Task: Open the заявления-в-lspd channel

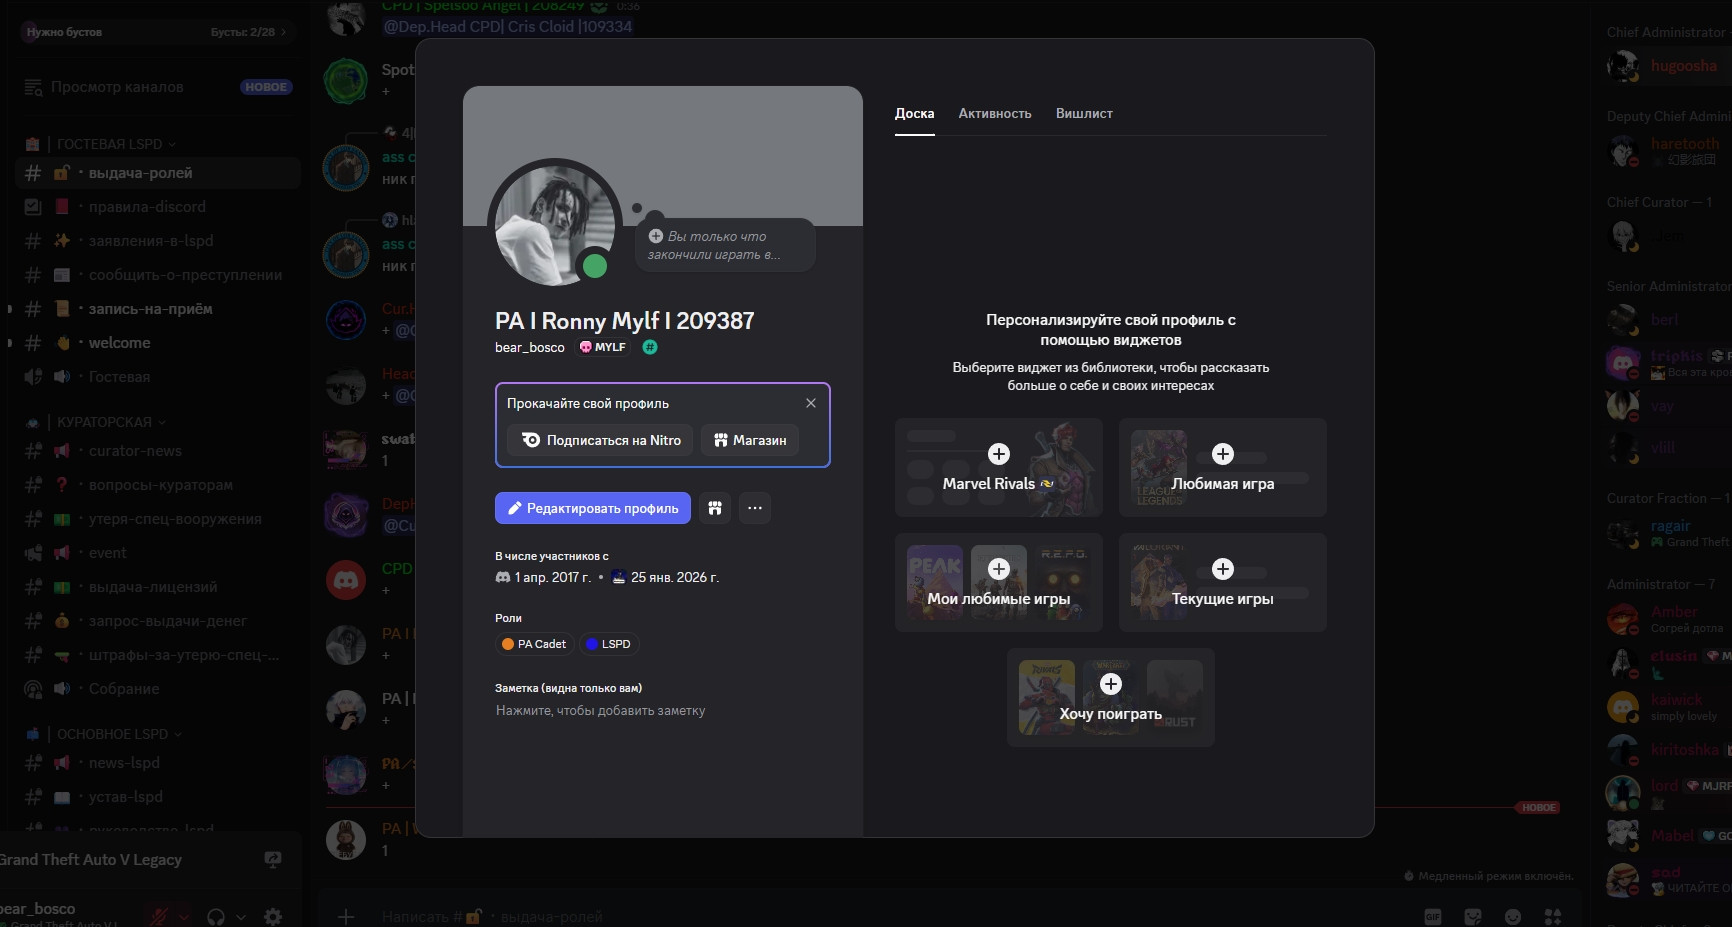Action: pos(158,241)
